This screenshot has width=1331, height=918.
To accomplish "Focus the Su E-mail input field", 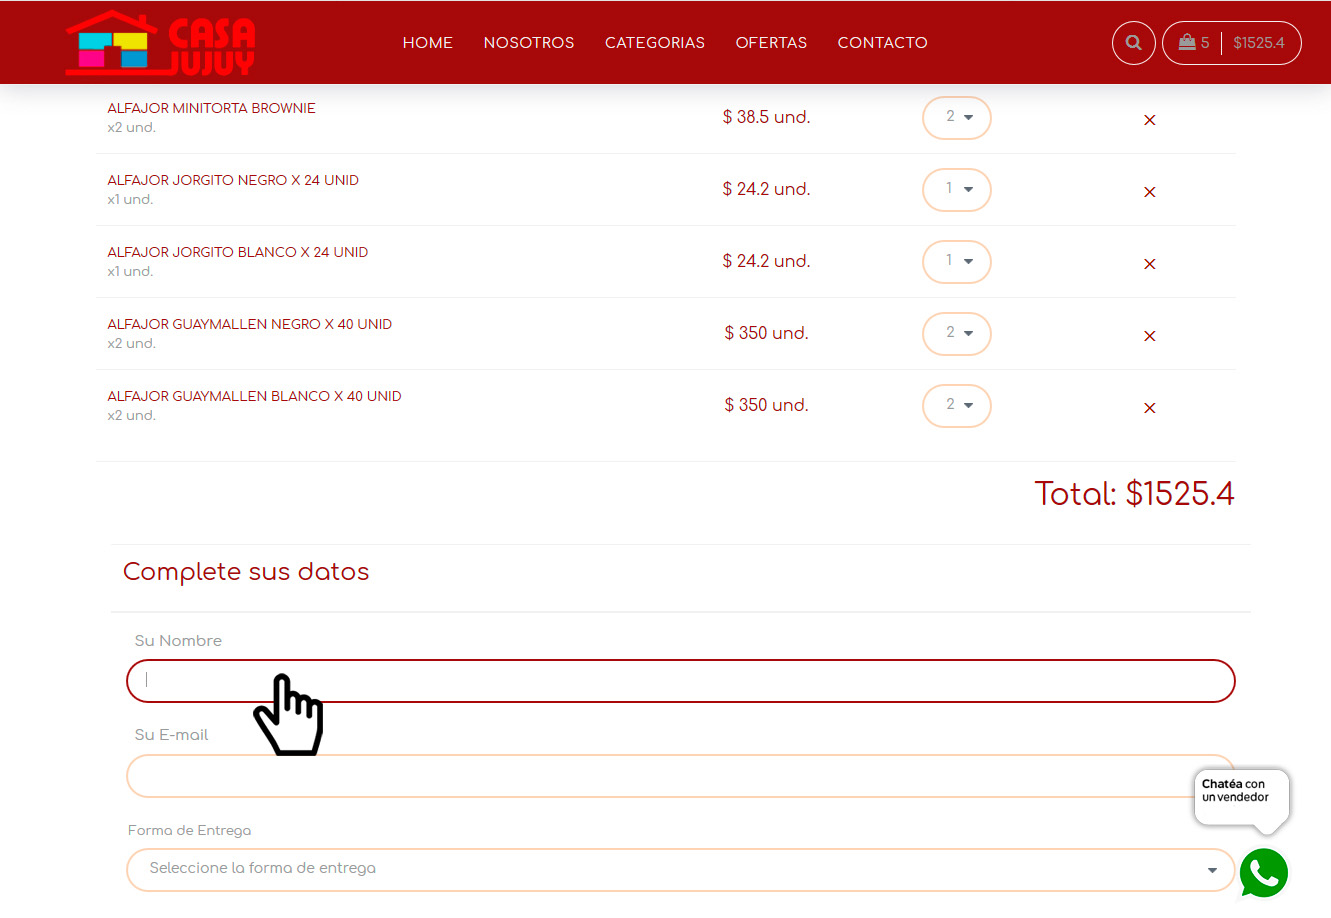I will [681, 776].
